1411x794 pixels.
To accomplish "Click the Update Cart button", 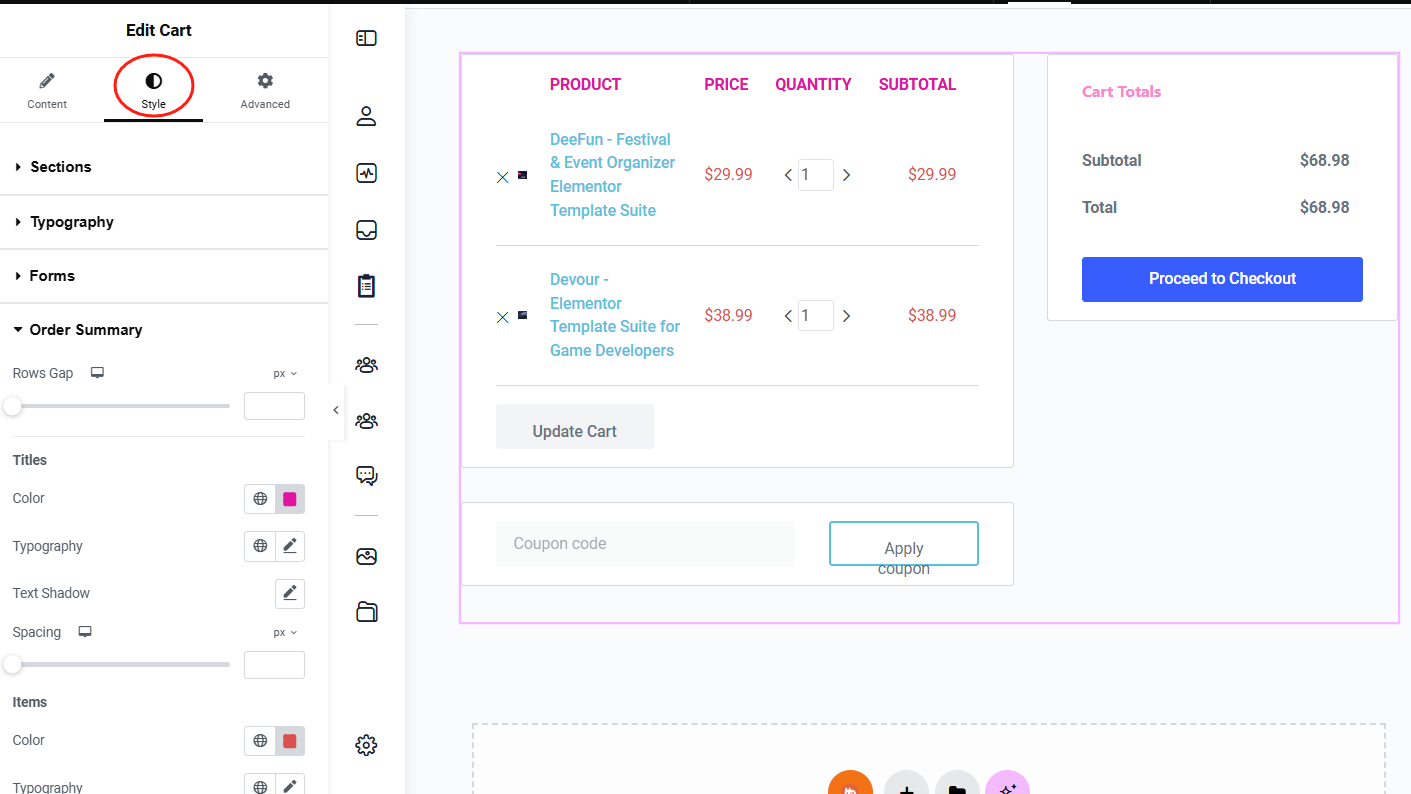I will 574,430.
